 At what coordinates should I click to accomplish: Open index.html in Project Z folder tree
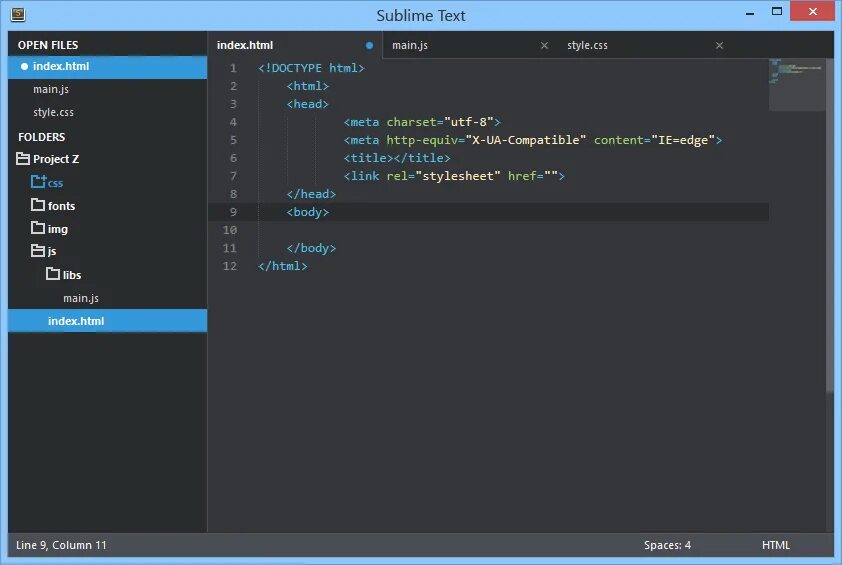point(107,321)
